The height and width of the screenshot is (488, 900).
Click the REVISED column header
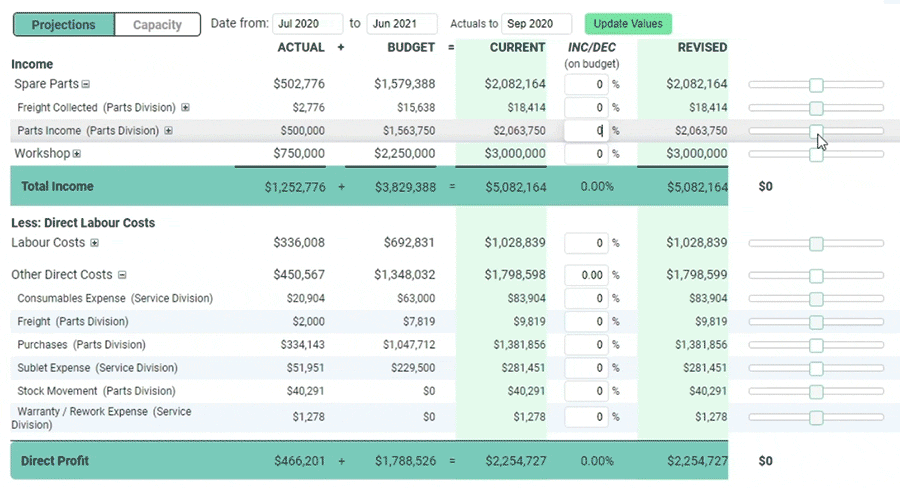point(703,47)
